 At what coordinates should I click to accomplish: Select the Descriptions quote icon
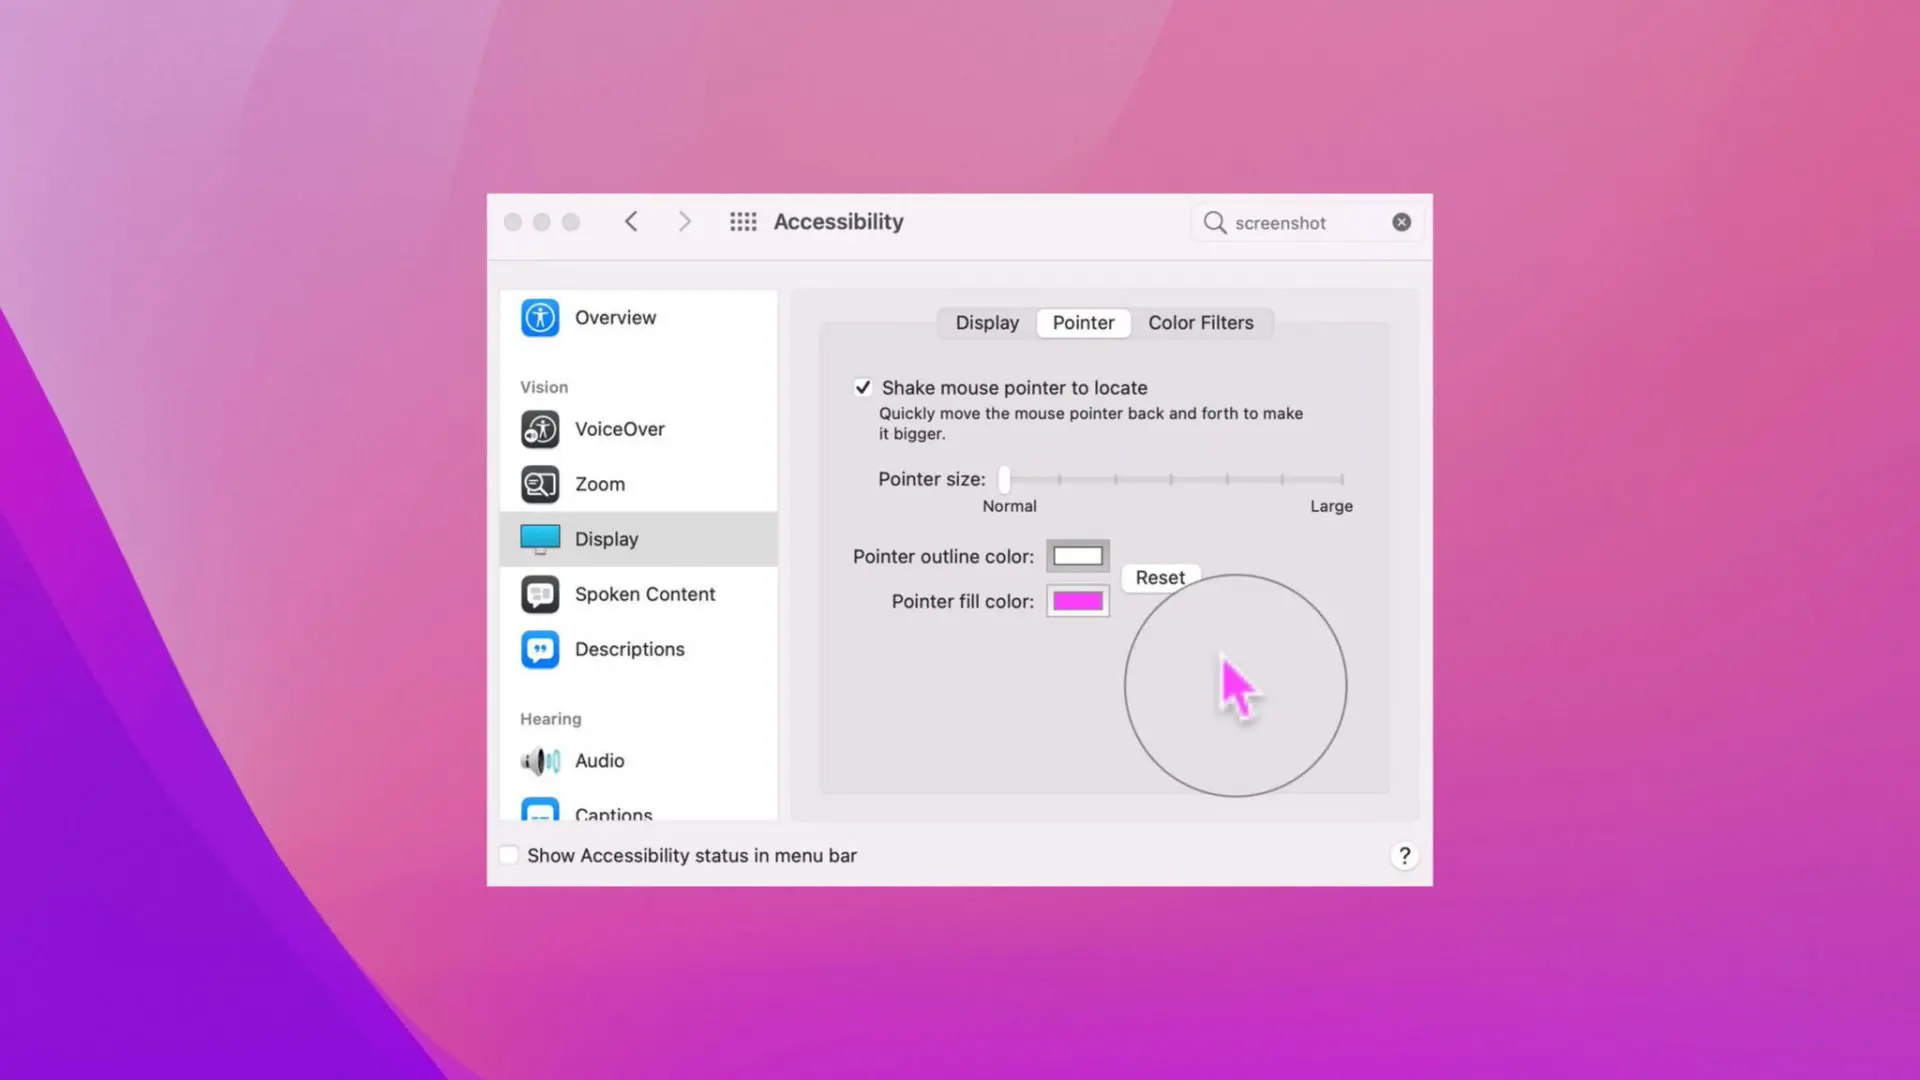[540, 649]
